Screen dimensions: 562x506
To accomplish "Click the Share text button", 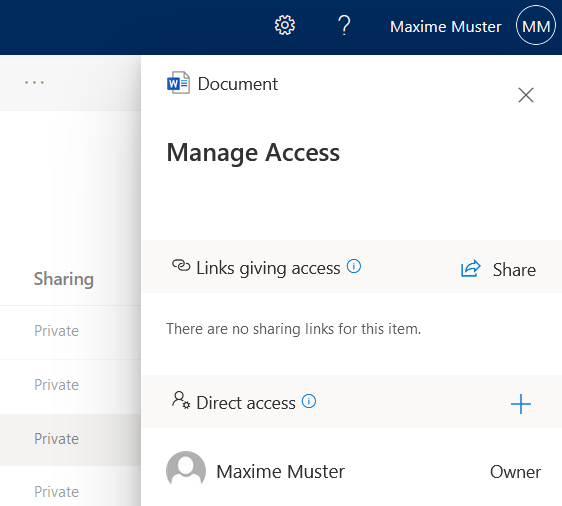I will pyautogui.click(x=514, y=270).
